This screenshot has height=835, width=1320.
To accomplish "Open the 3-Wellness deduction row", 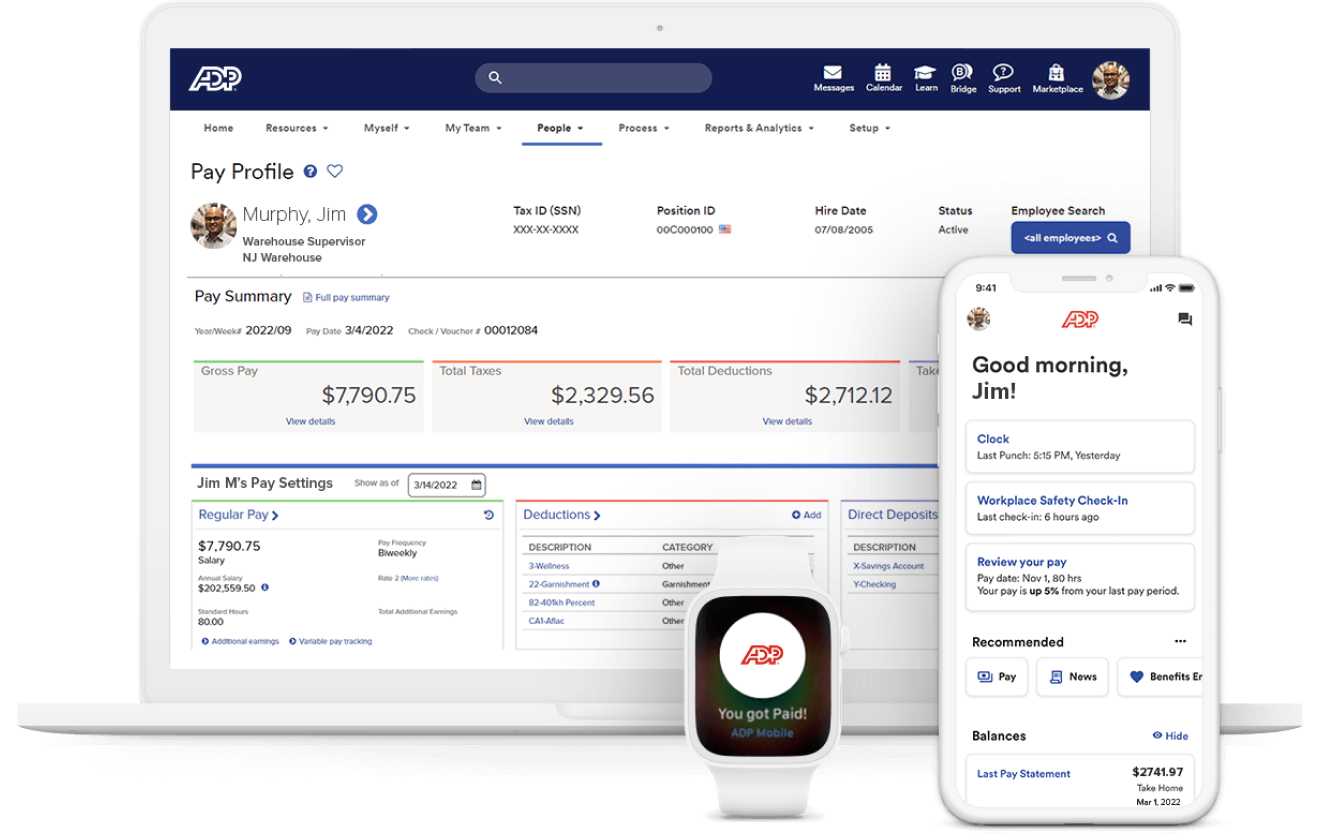I will 548,566.
